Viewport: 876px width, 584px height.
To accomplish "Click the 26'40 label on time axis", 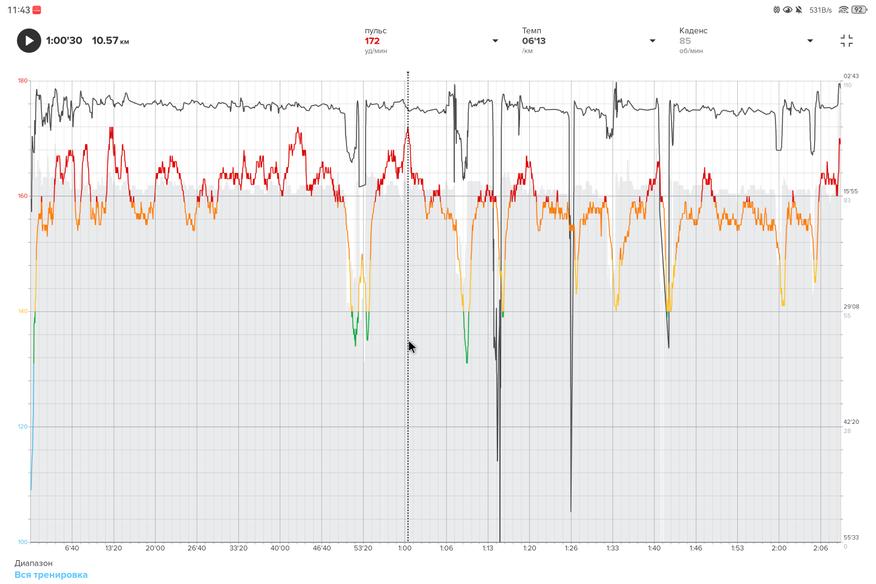I will click(x=197, y=548).
